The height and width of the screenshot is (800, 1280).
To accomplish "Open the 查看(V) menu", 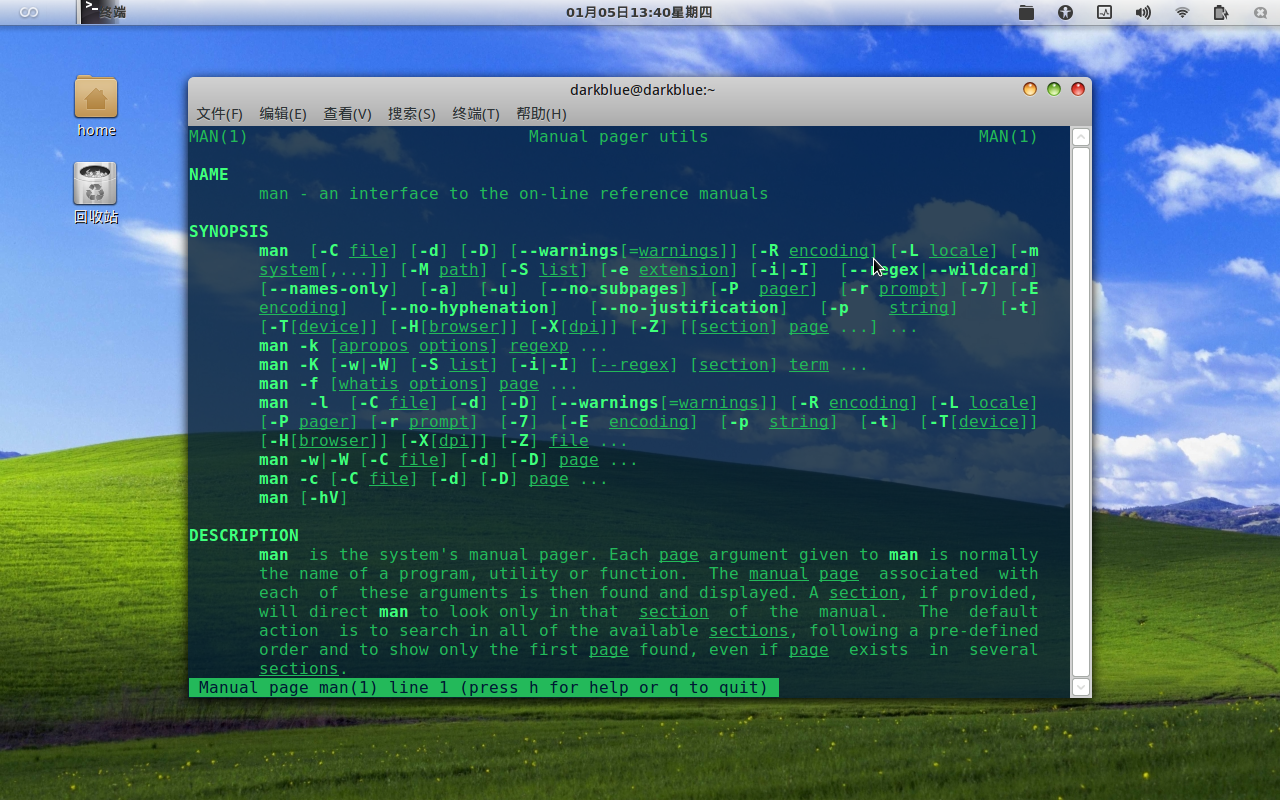I will 347,114.
